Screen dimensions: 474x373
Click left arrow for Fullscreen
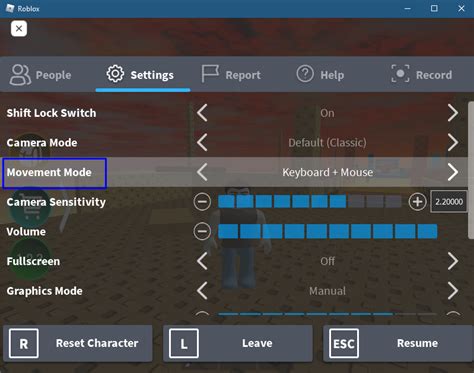pos(202,261)
